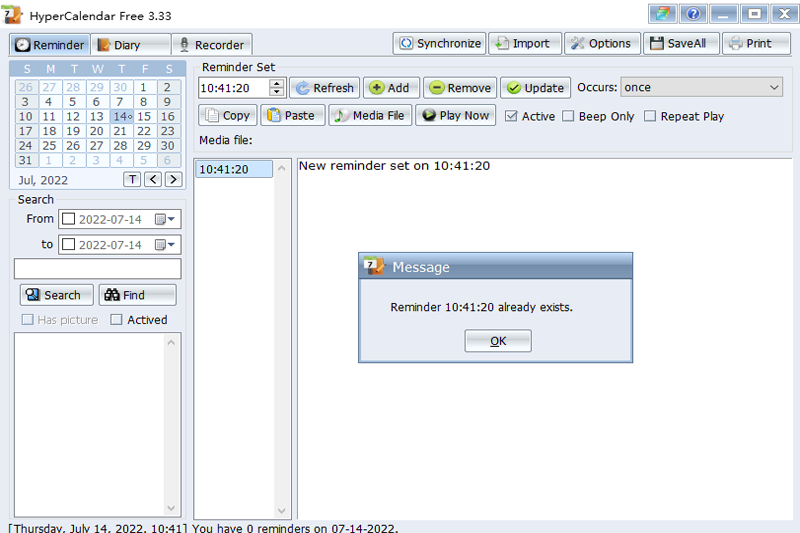Select July 8 in the calendar
This screenshot has width=800, height=533.
pos(144,101)
